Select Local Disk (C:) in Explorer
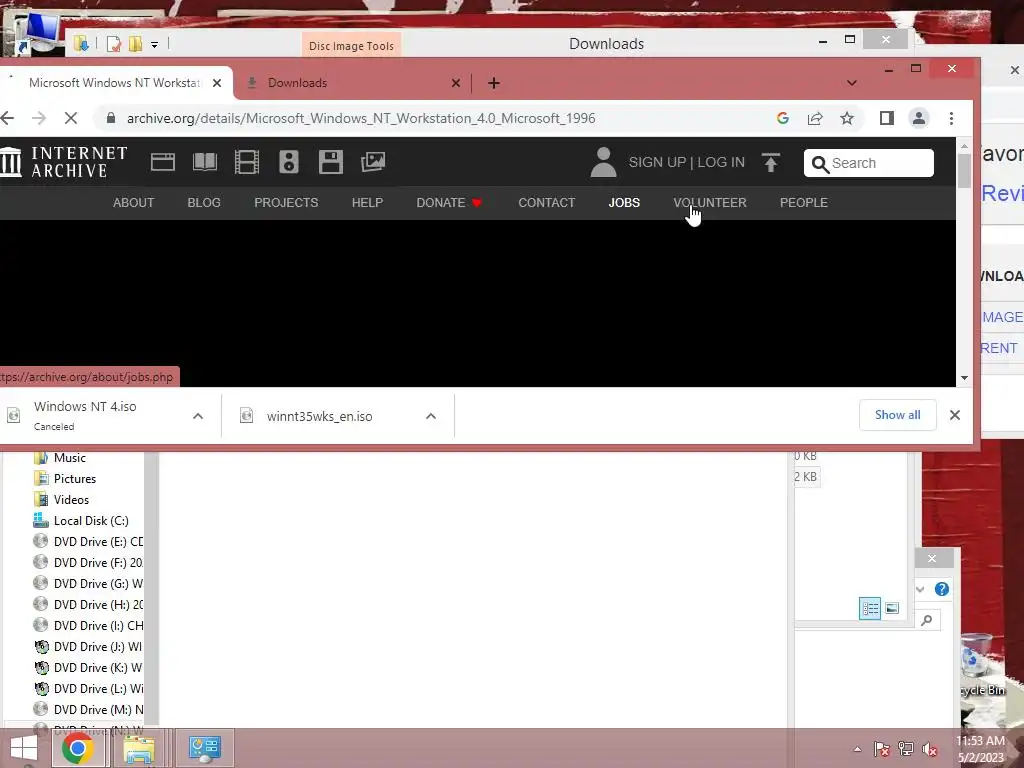Viewport: 1024px width, 768px height. click(91, 520)
